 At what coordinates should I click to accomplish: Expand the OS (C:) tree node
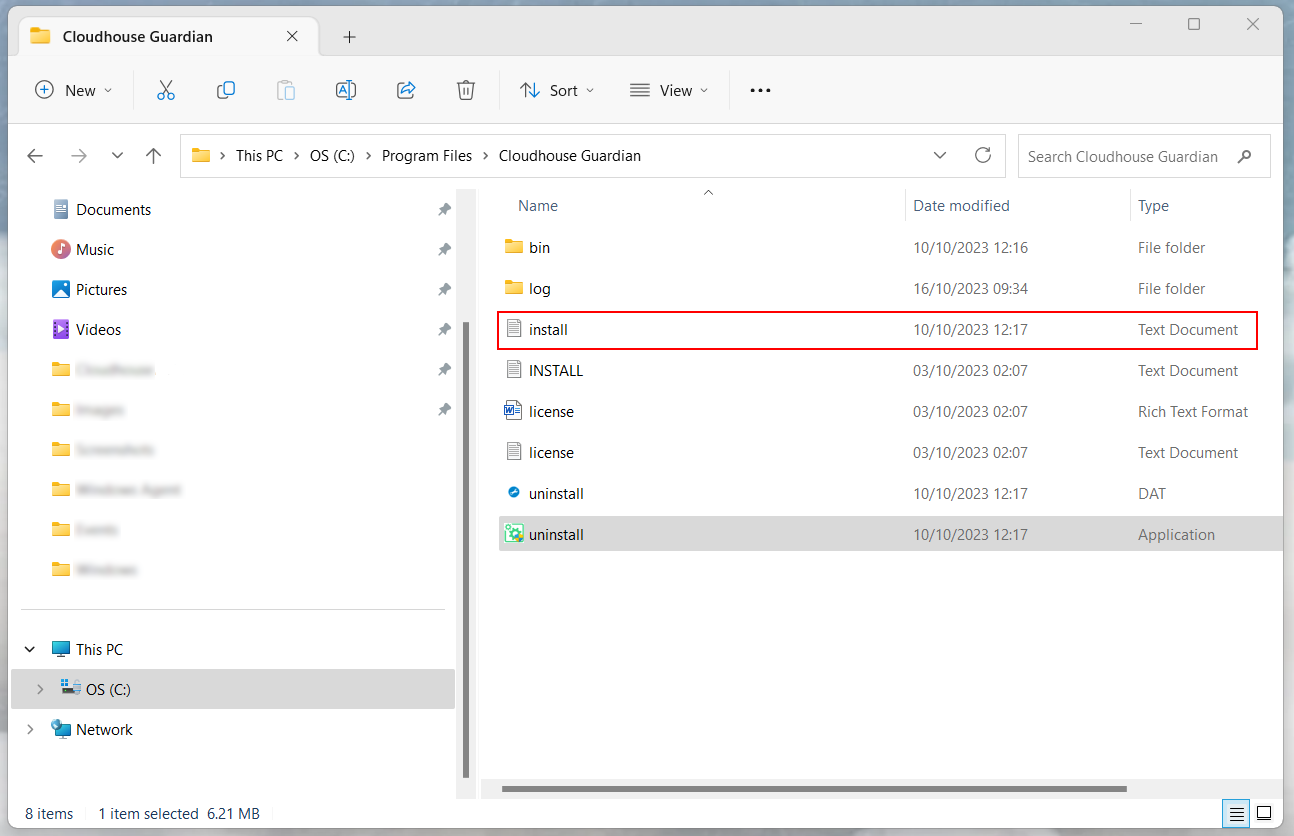pos(40,689)
